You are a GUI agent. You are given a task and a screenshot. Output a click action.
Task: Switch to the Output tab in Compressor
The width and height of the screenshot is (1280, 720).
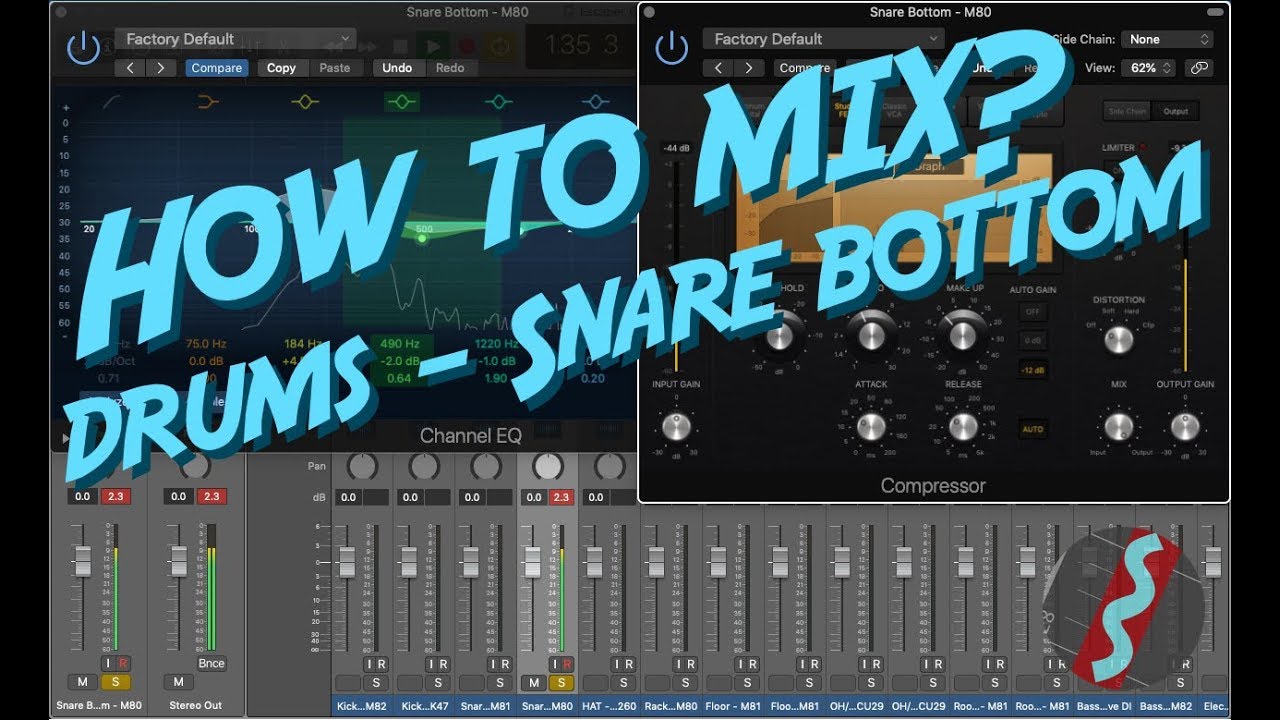click(x=1175, y=111)
